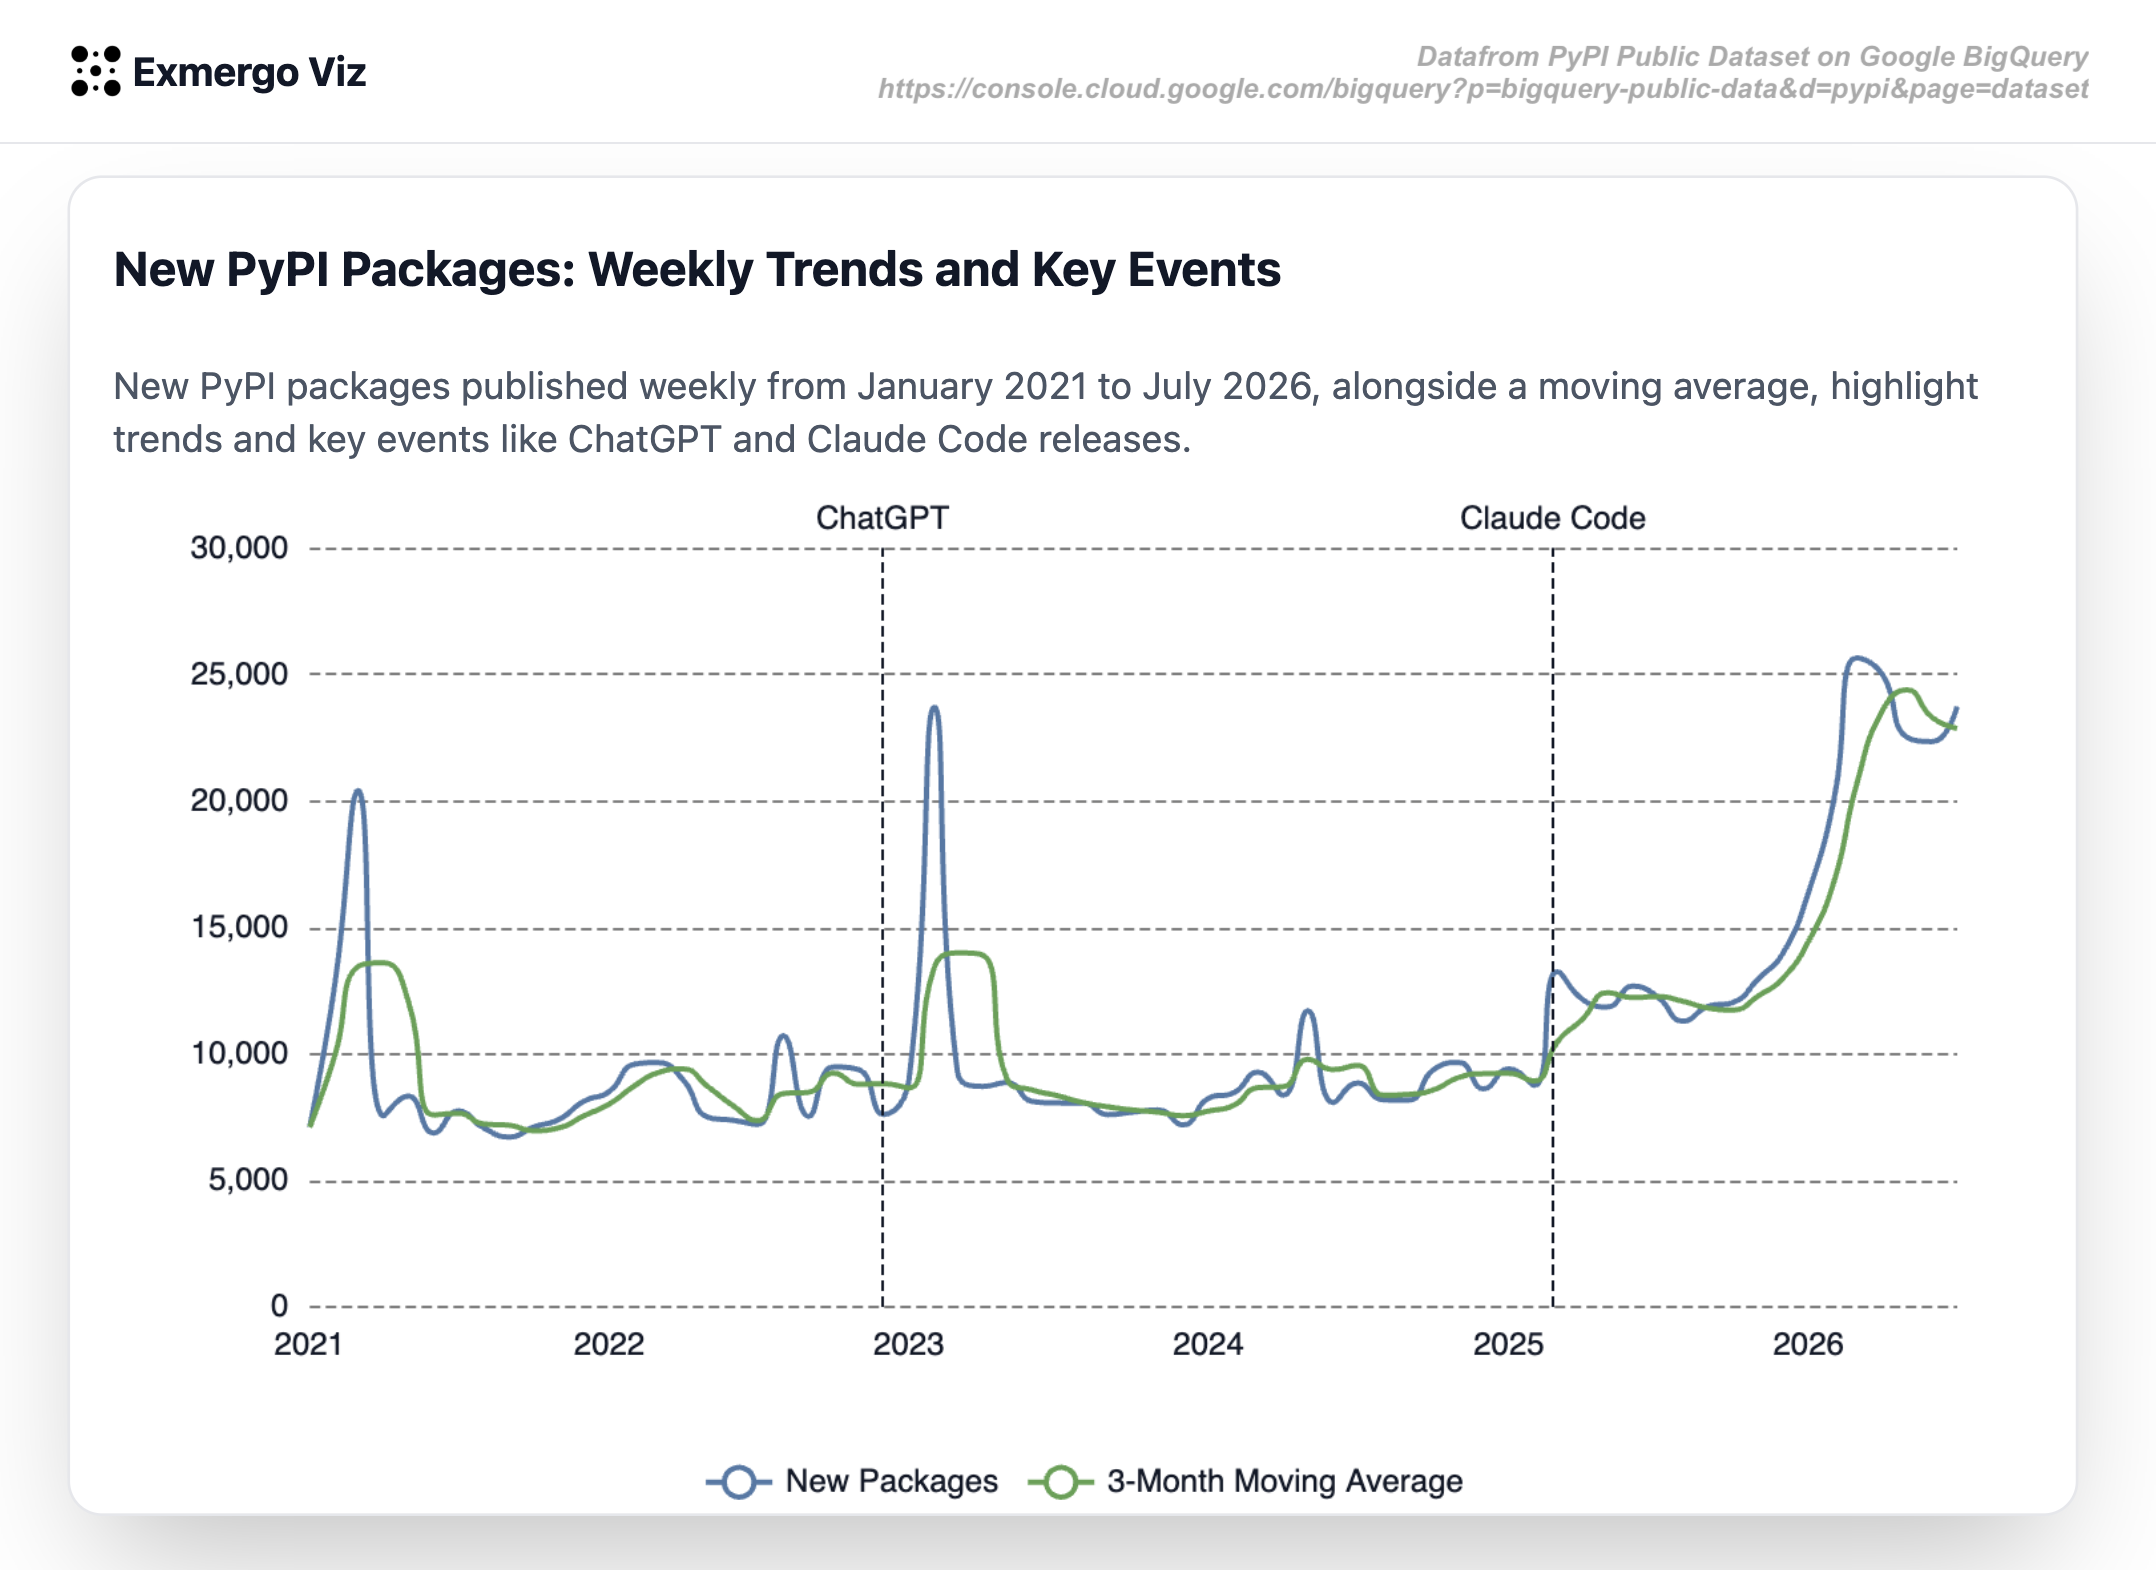Click the 3-Month Moving Average green legend marker
This screenshot has height=1570, width=2156.
pos(1061,1482)
